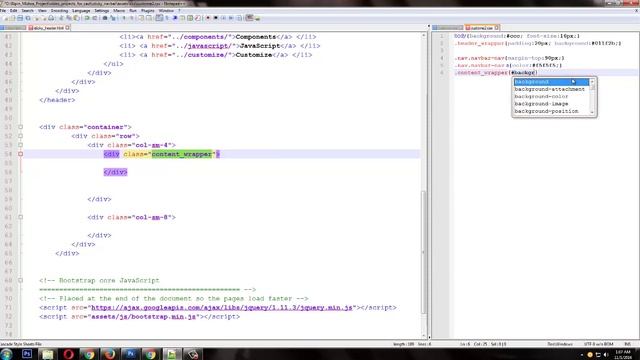
Task: Click the Cut toolbar icon
Action: pos(61,18)
